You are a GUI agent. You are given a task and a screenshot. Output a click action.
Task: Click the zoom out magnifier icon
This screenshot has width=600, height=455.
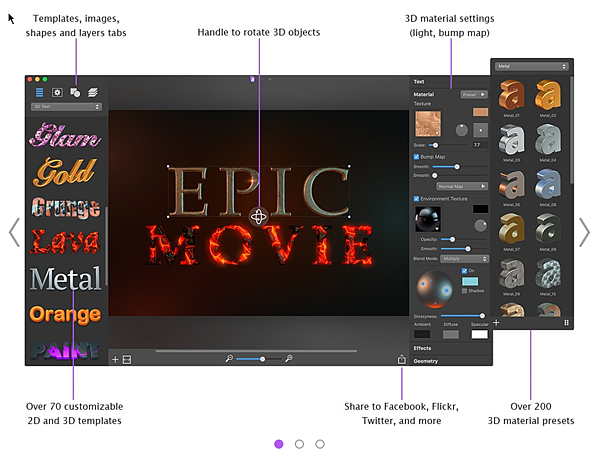coord(229,359)
